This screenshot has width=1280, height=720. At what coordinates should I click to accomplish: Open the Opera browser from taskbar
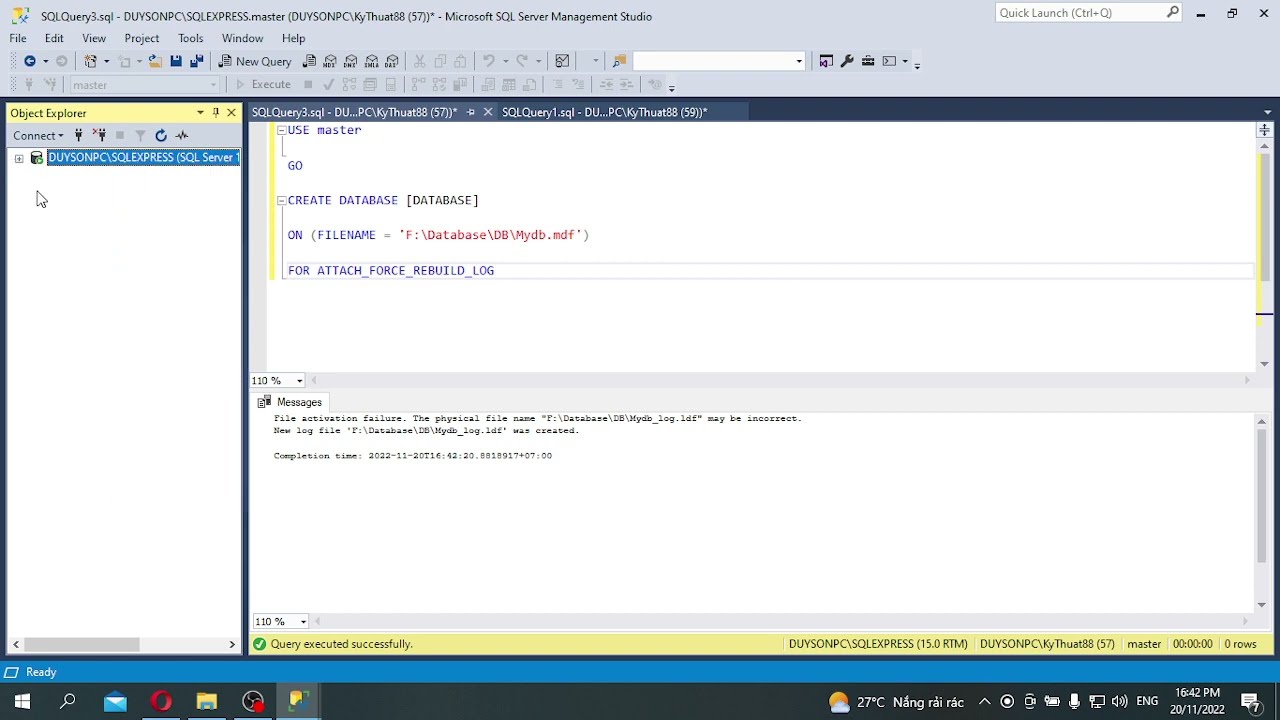(161, 702)
